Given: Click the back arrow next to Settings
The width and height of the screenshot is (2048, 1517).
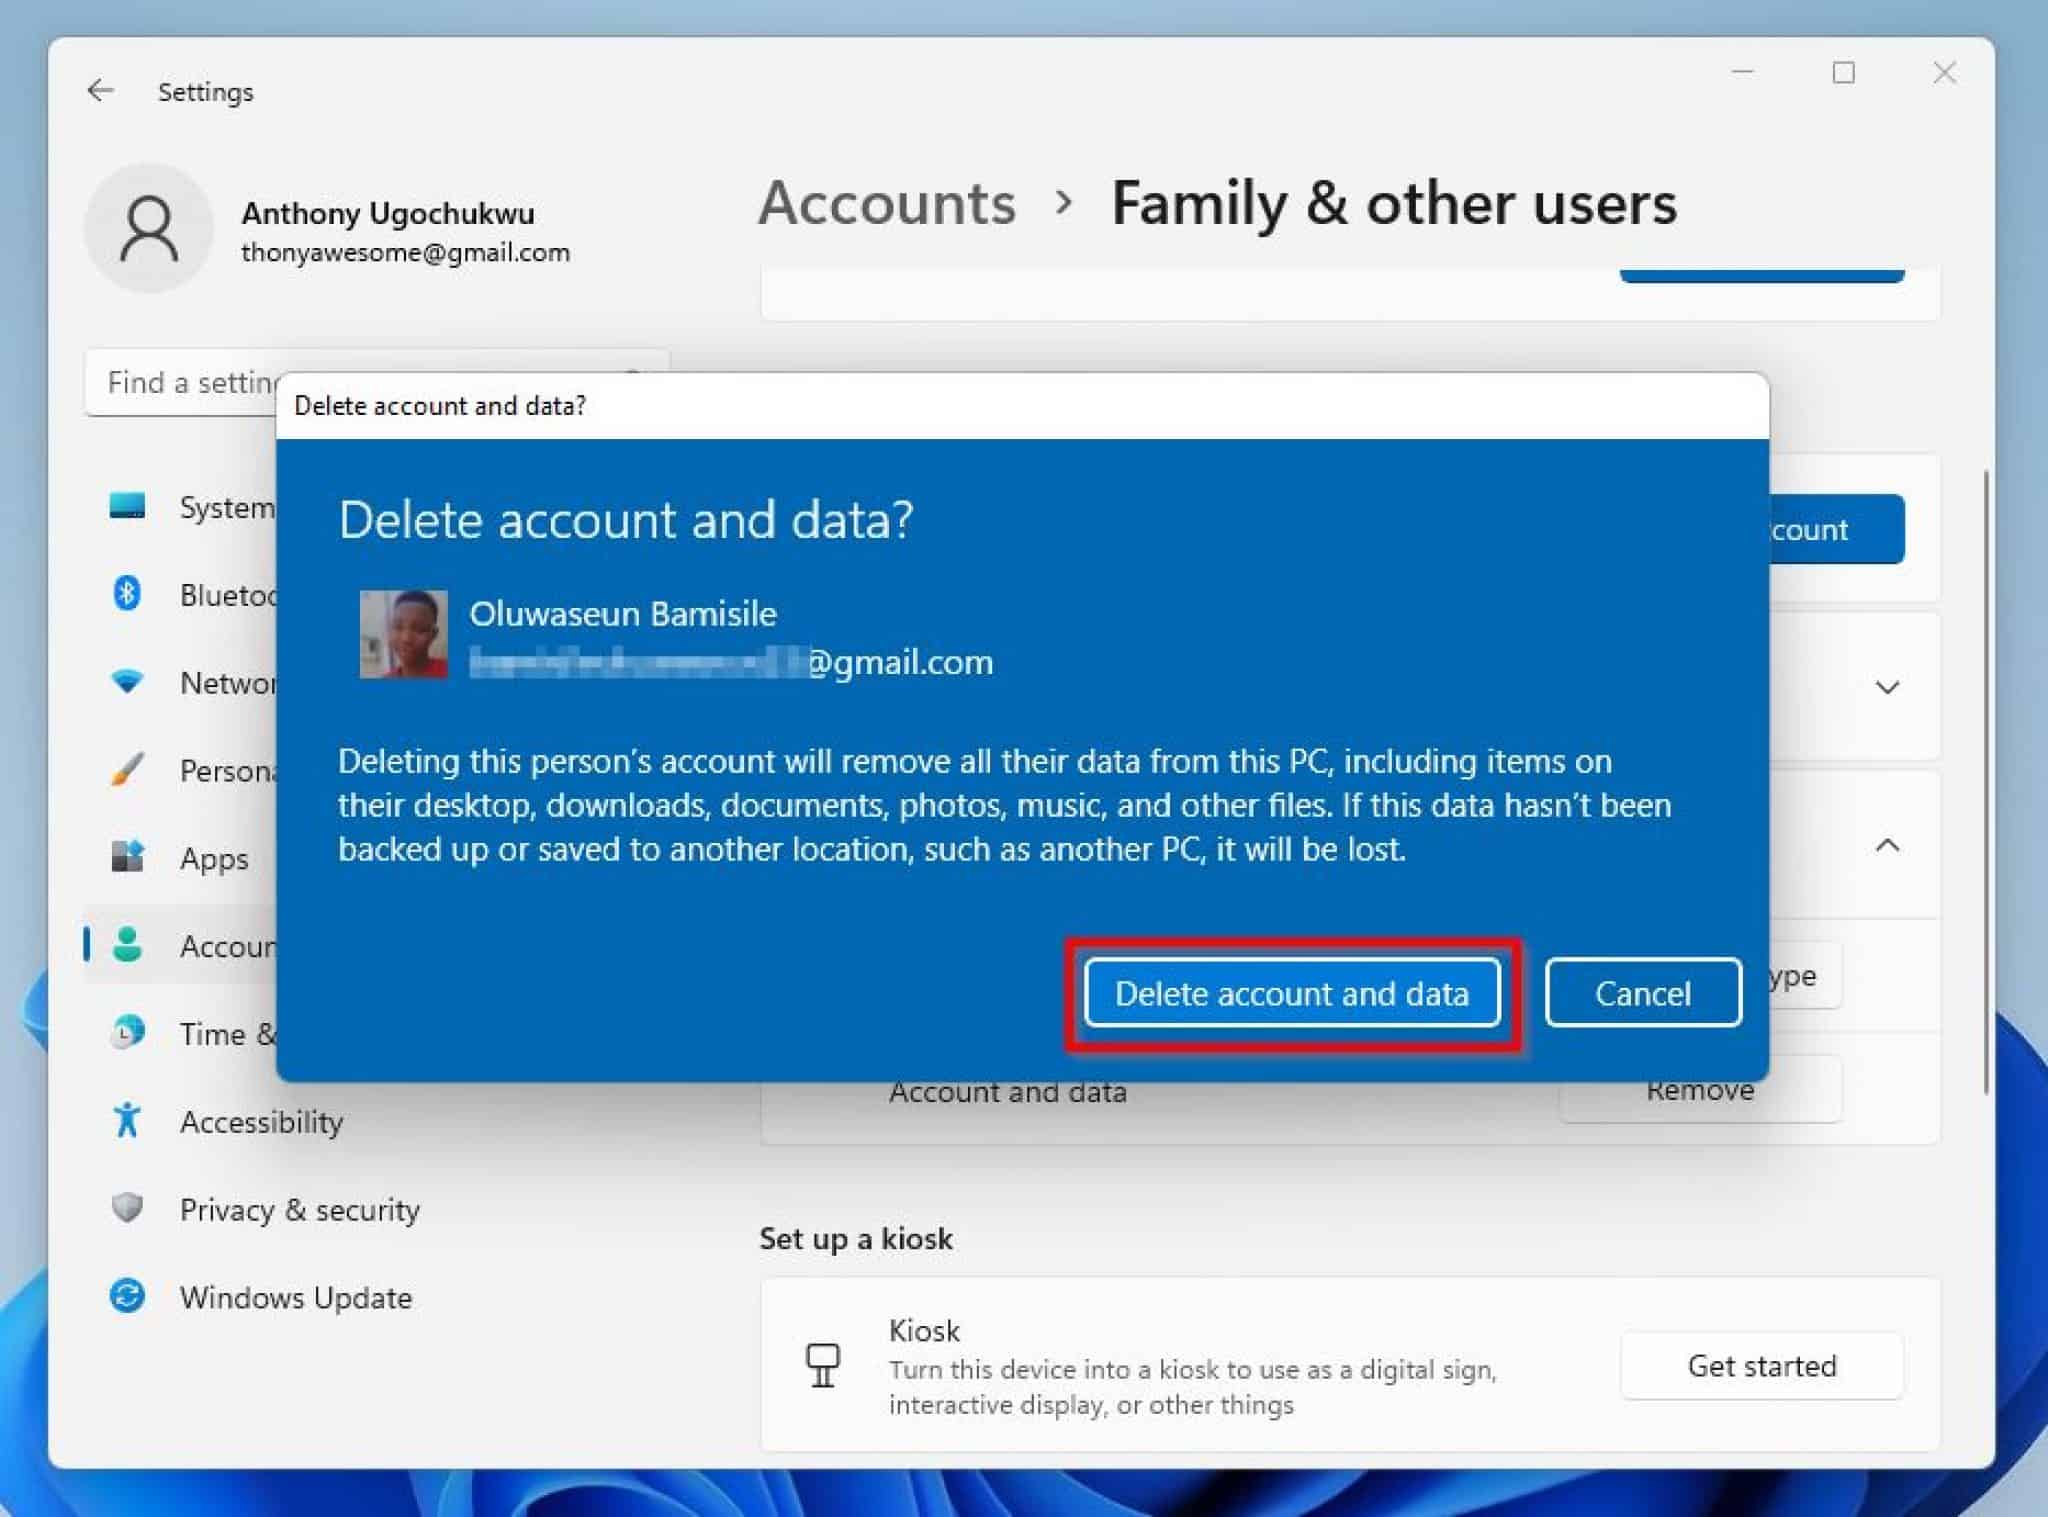Looking at the screenshot, I should [x=100, y=90].
